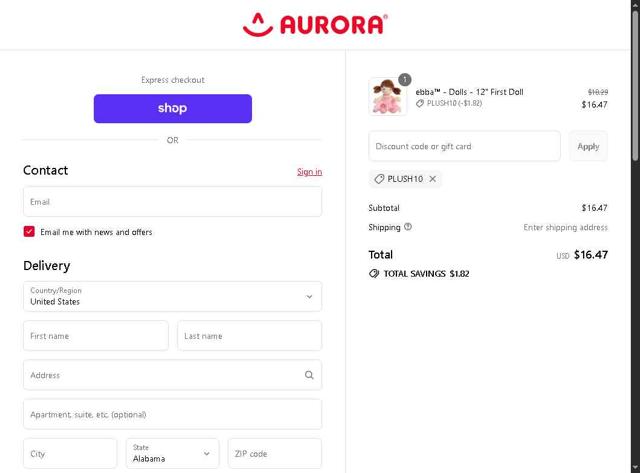Click the Aurora logo in the header
This screenshot has width=640, height=473.
[x=315, y=25]
